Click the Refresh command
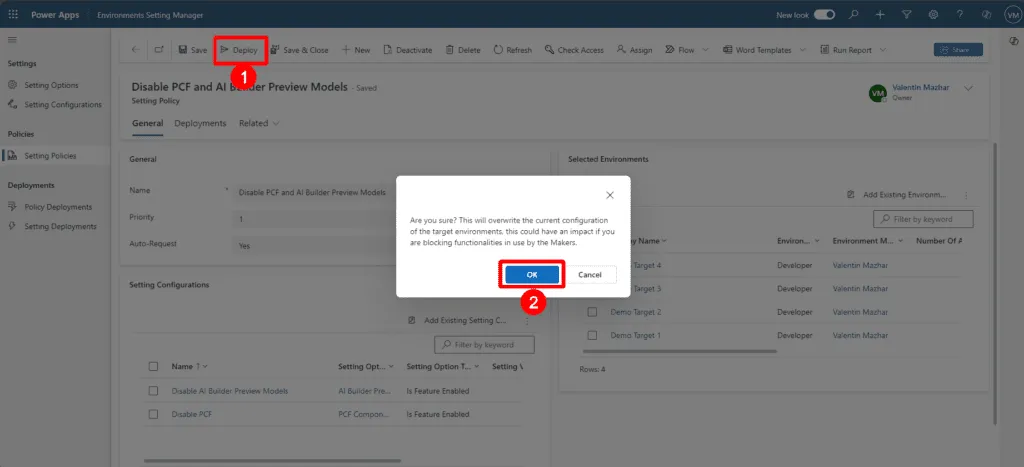 [513, 50]
